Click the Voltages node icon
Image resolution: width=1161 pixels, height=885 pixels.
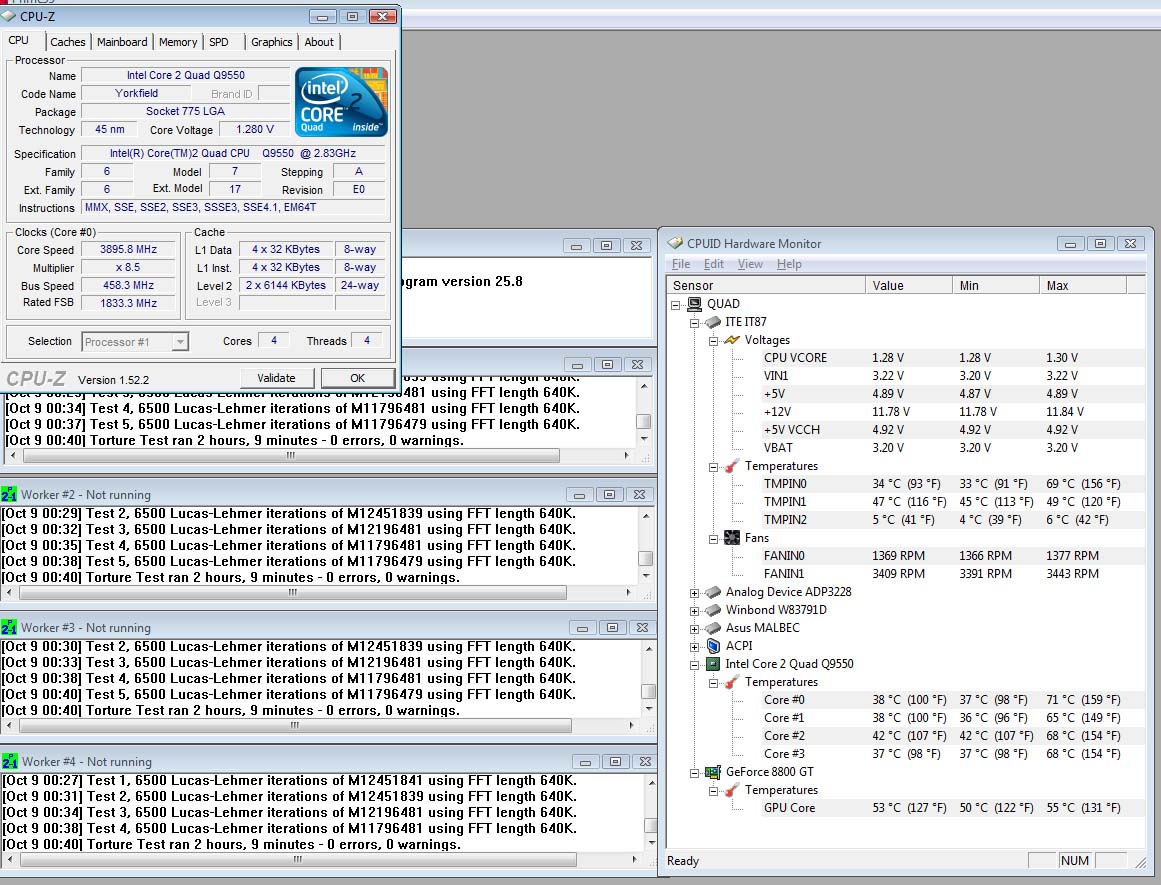tap(732, 340)
